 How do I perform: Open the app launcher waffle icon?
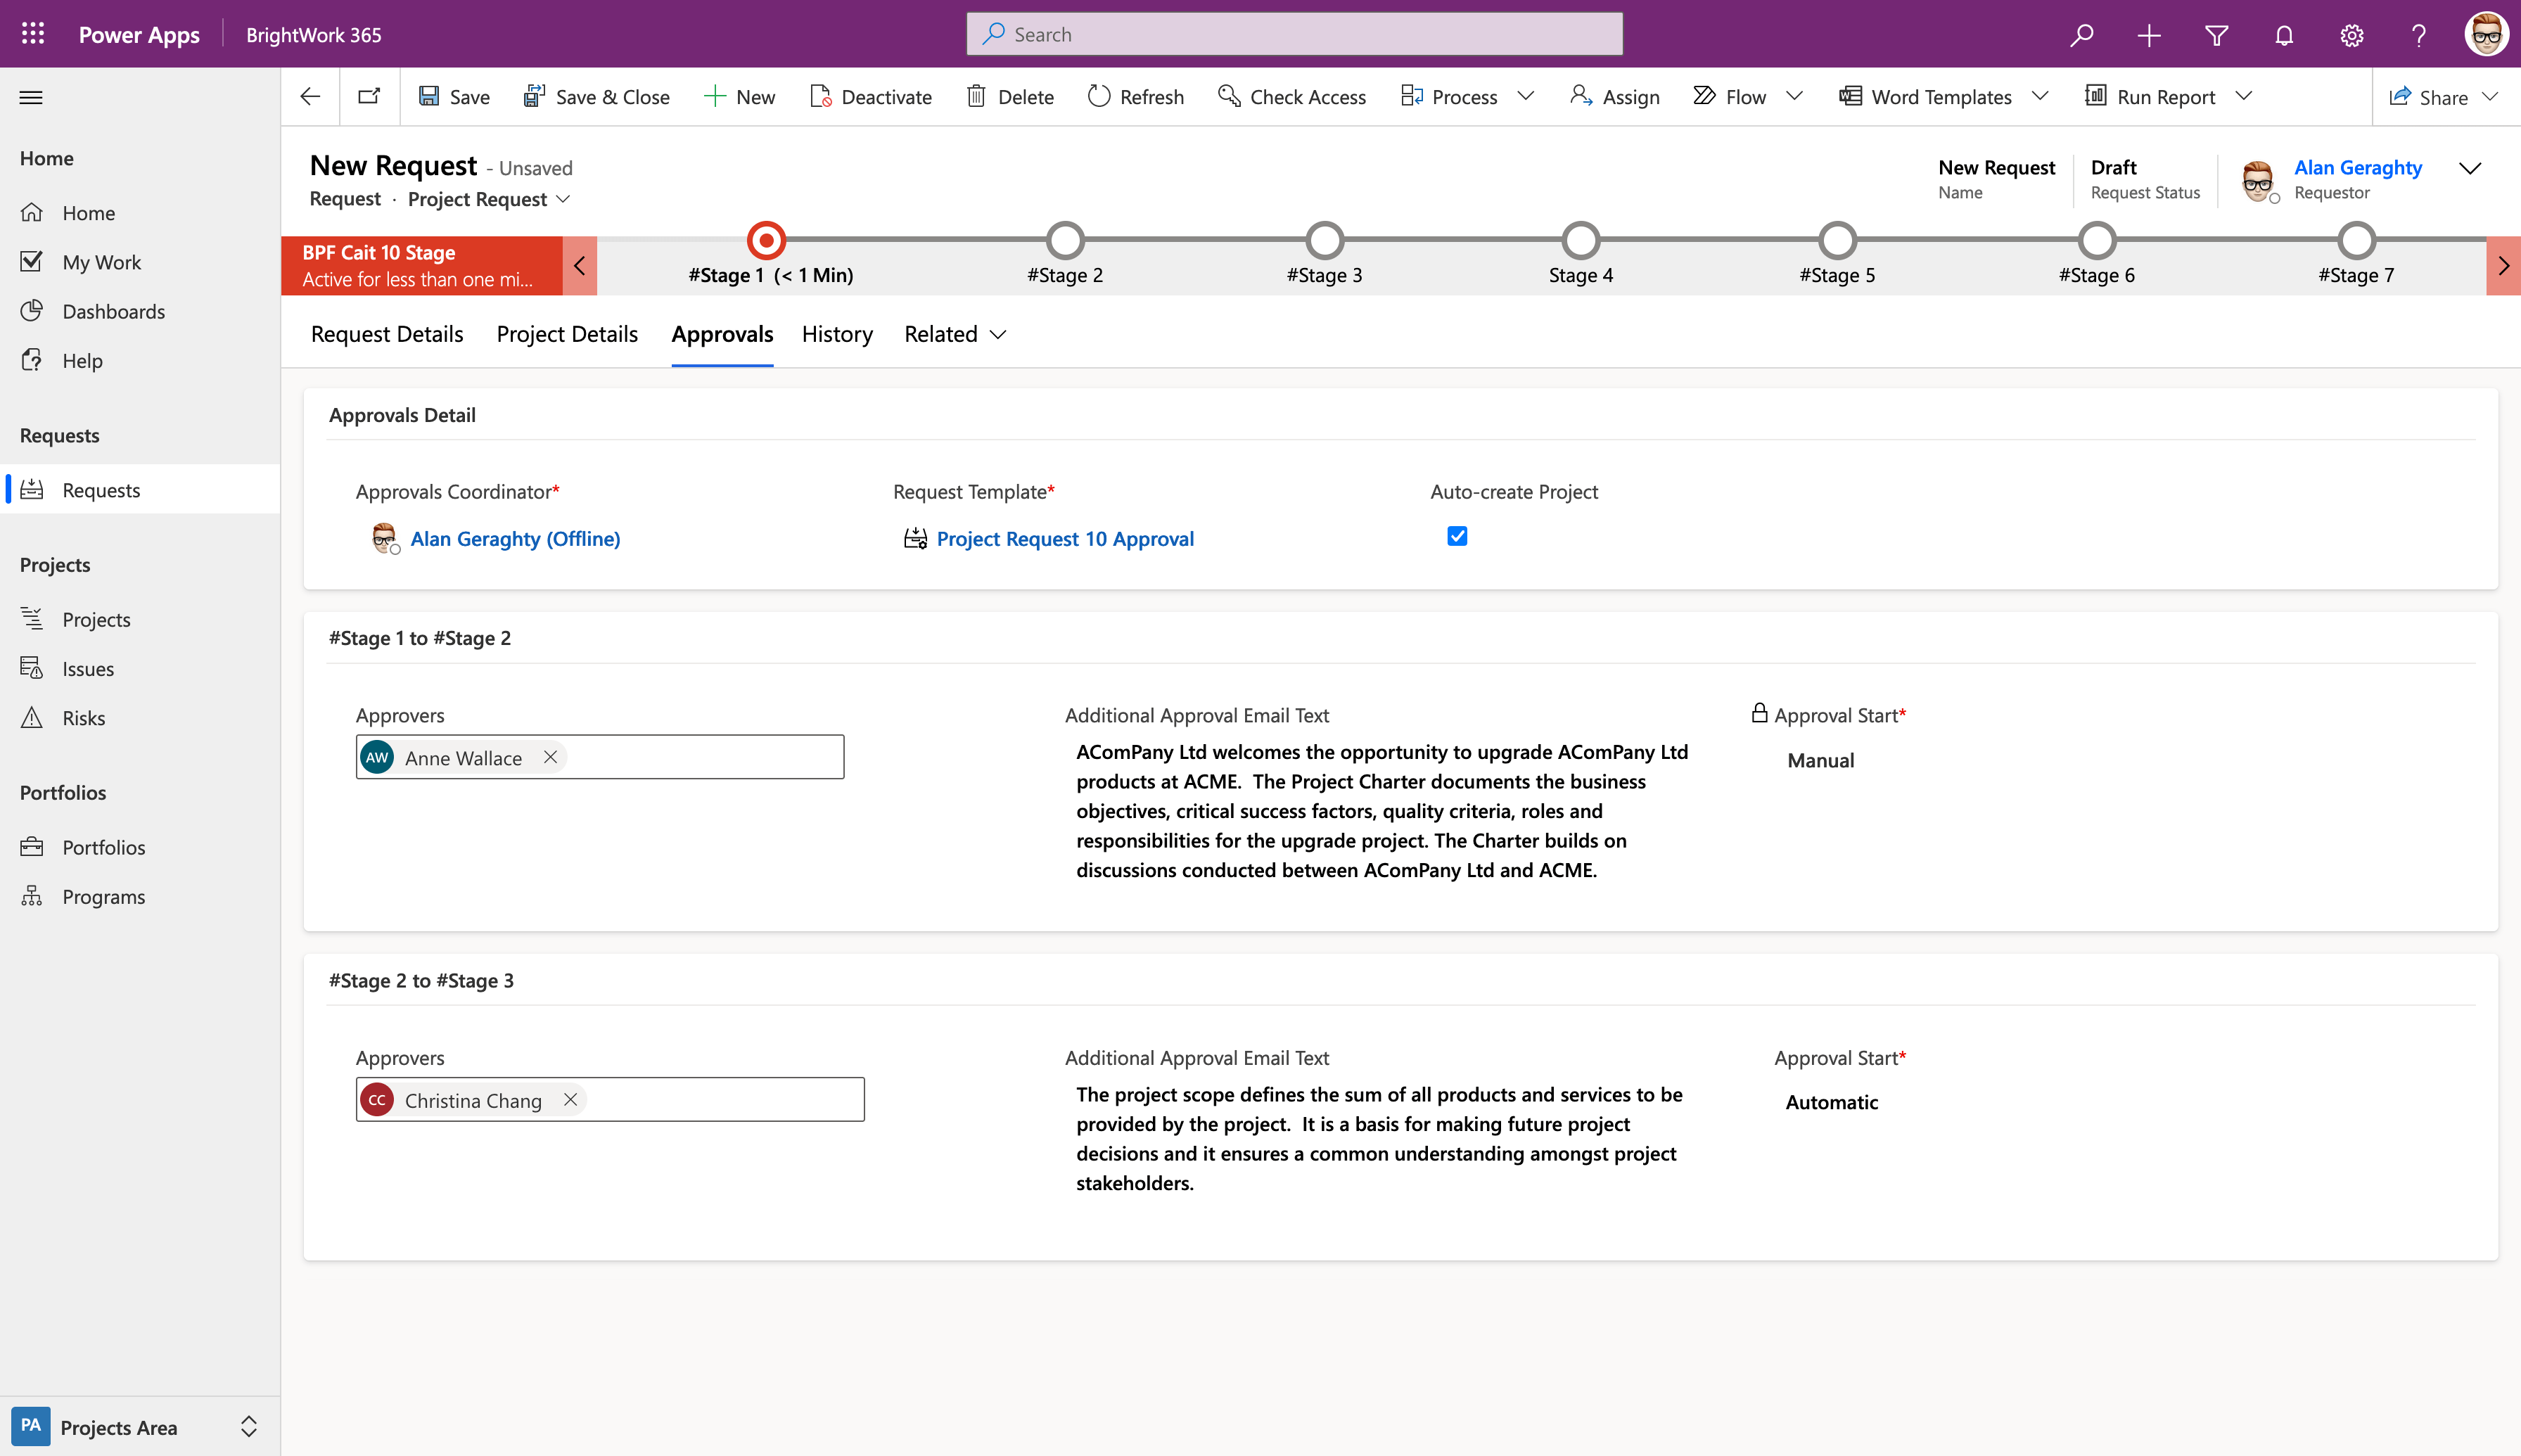click(x=33, y=34)
